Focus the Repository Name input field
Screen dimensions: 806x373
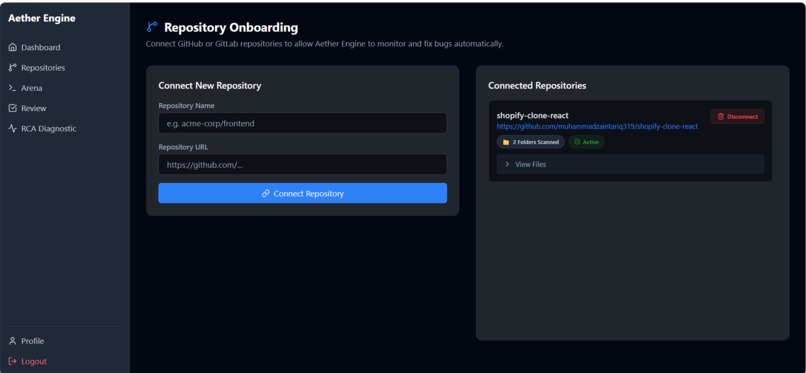tap(302, 123)
